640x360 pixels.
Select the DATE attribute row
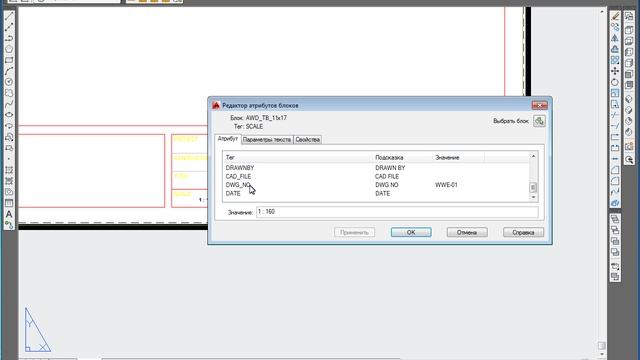point(376,193)
